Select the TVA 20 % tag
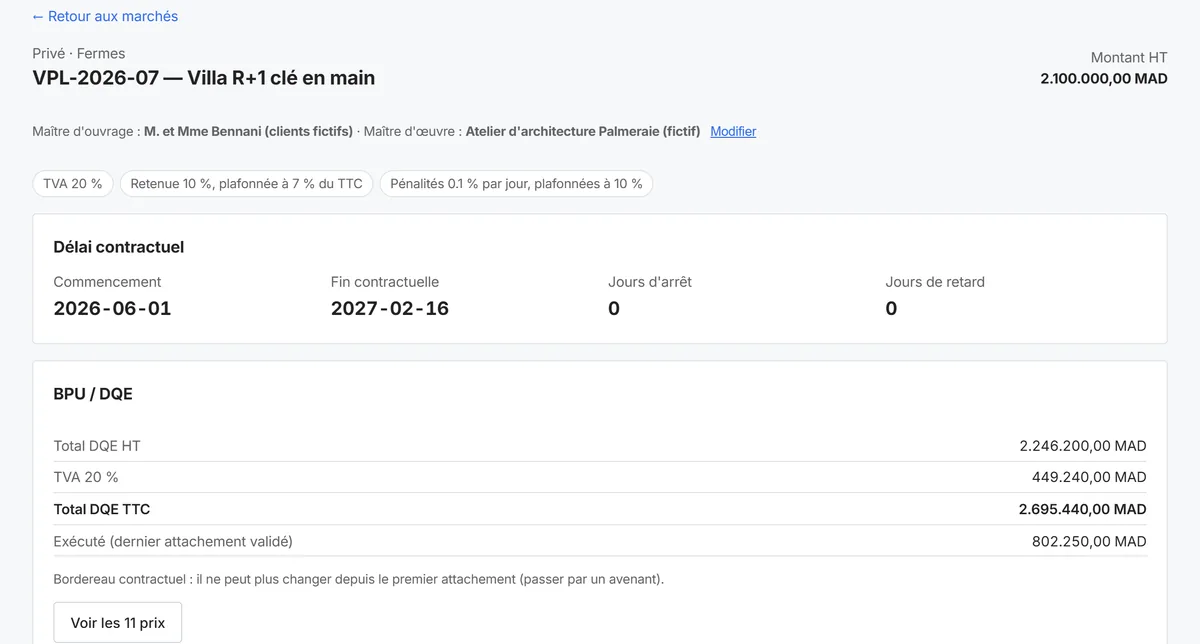The width and height of the screenshot is (1200, 644). (x=73, y=184)
